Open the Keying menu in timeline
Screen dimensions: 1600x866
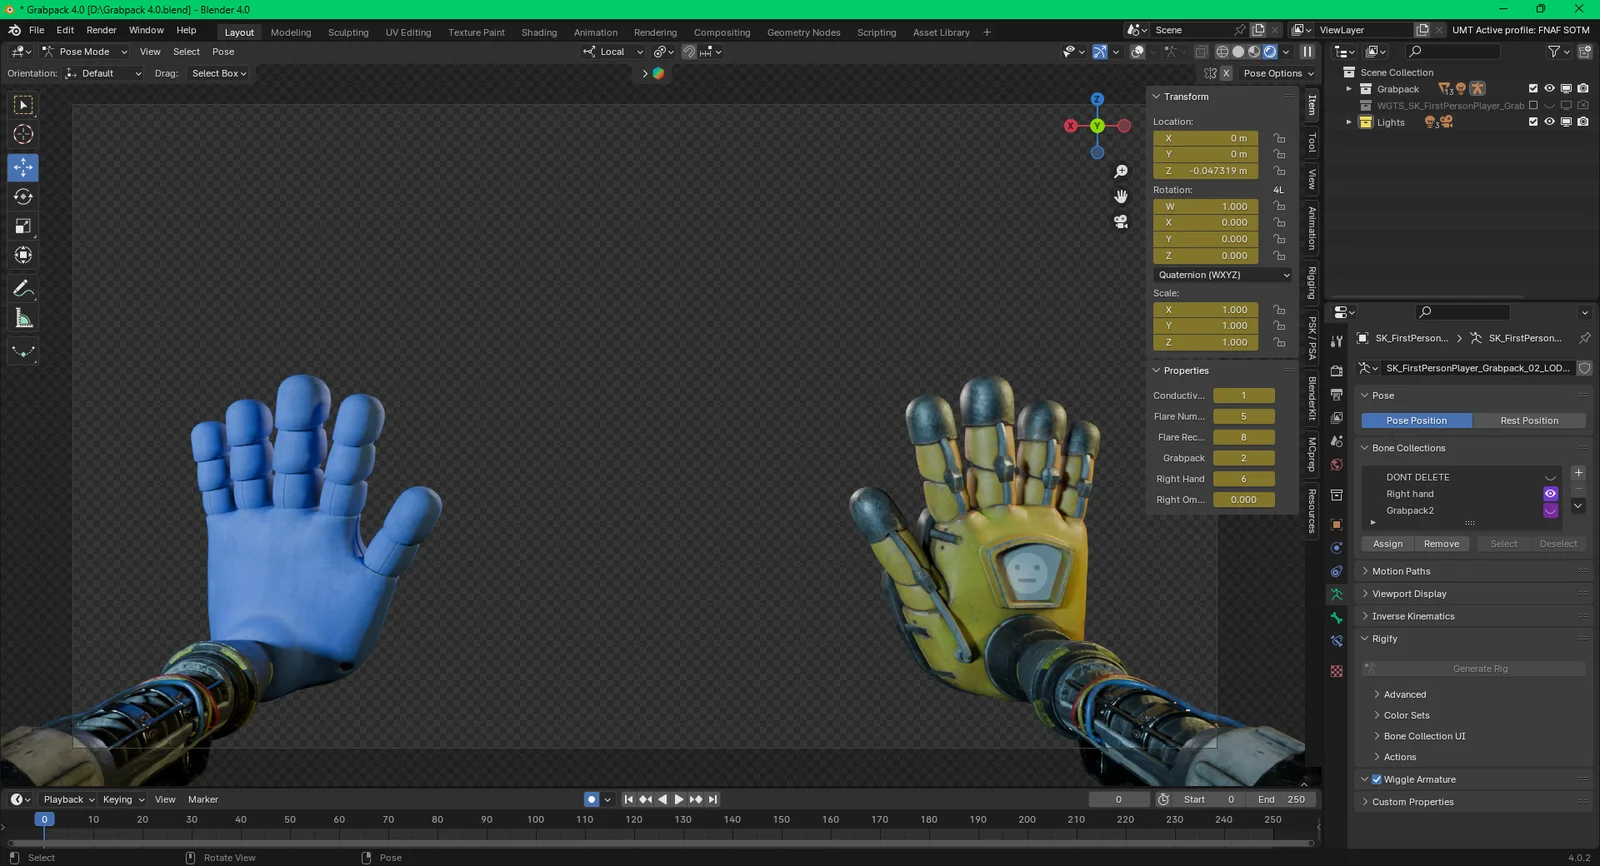click(123, 799)
